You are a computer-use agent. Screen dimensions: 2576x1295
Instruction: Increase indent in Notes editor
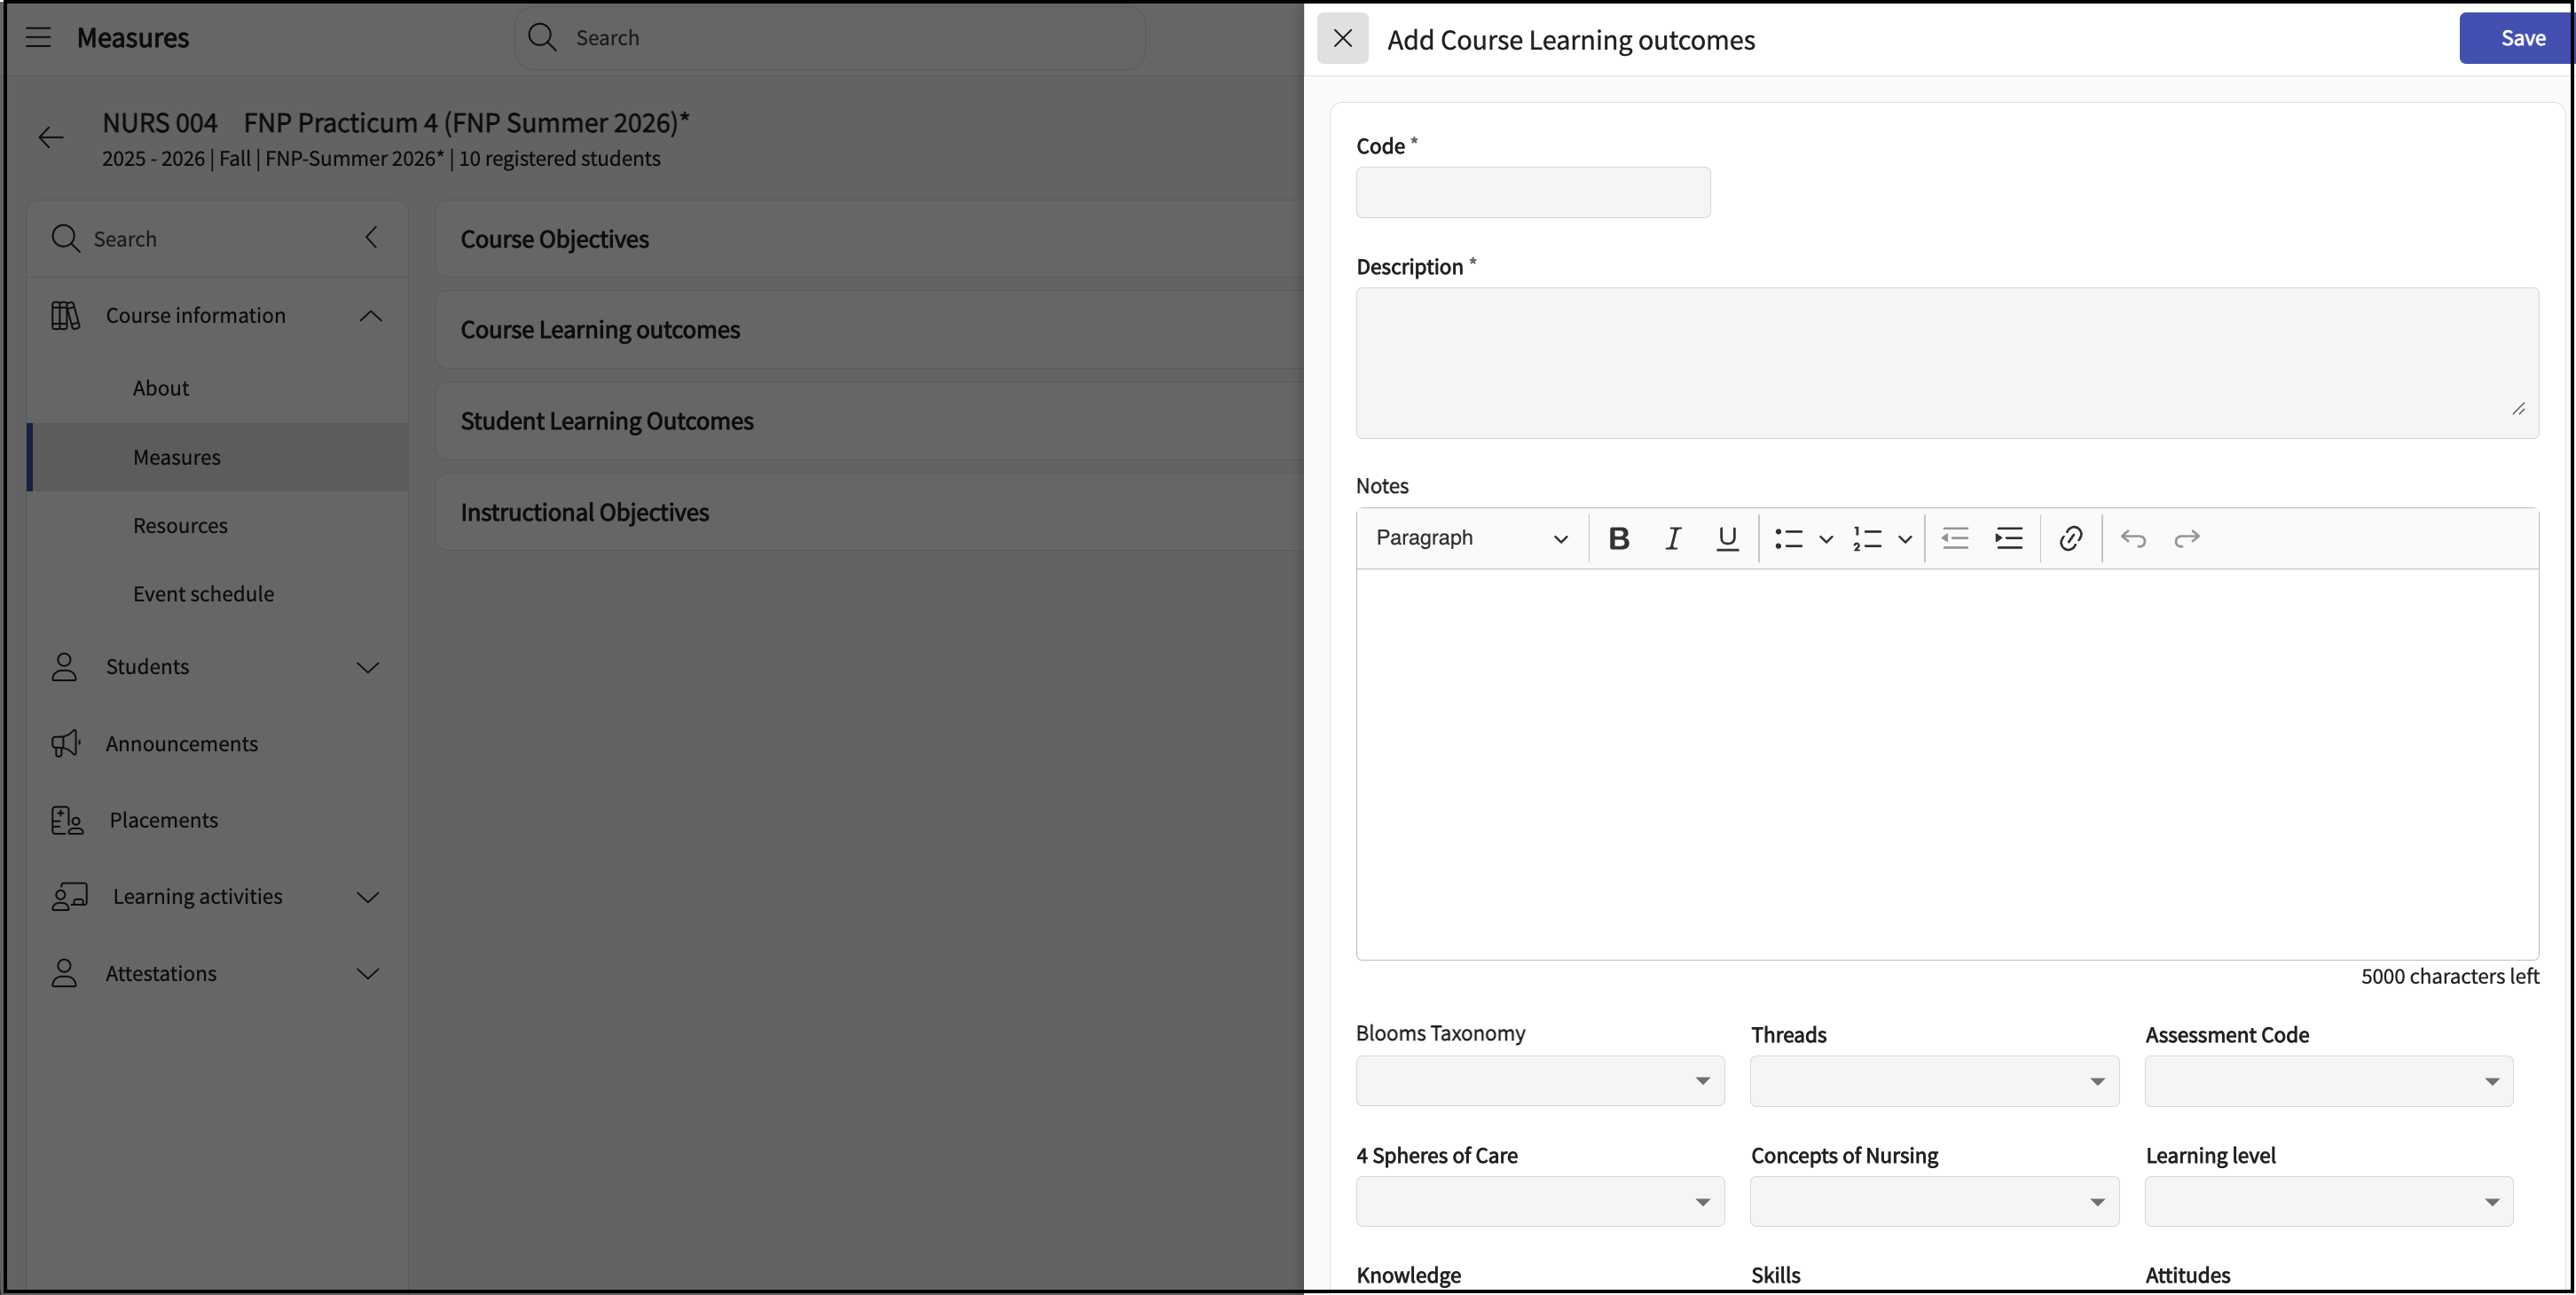(x=2008, y=538)
